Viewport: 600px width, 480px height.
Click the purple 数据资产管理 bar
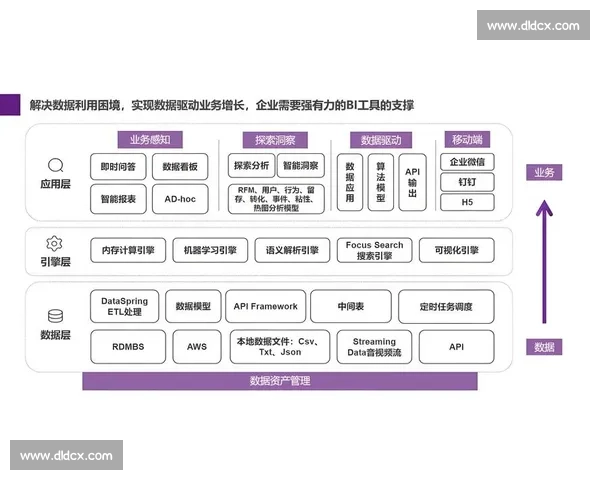(x=279, y=380)
